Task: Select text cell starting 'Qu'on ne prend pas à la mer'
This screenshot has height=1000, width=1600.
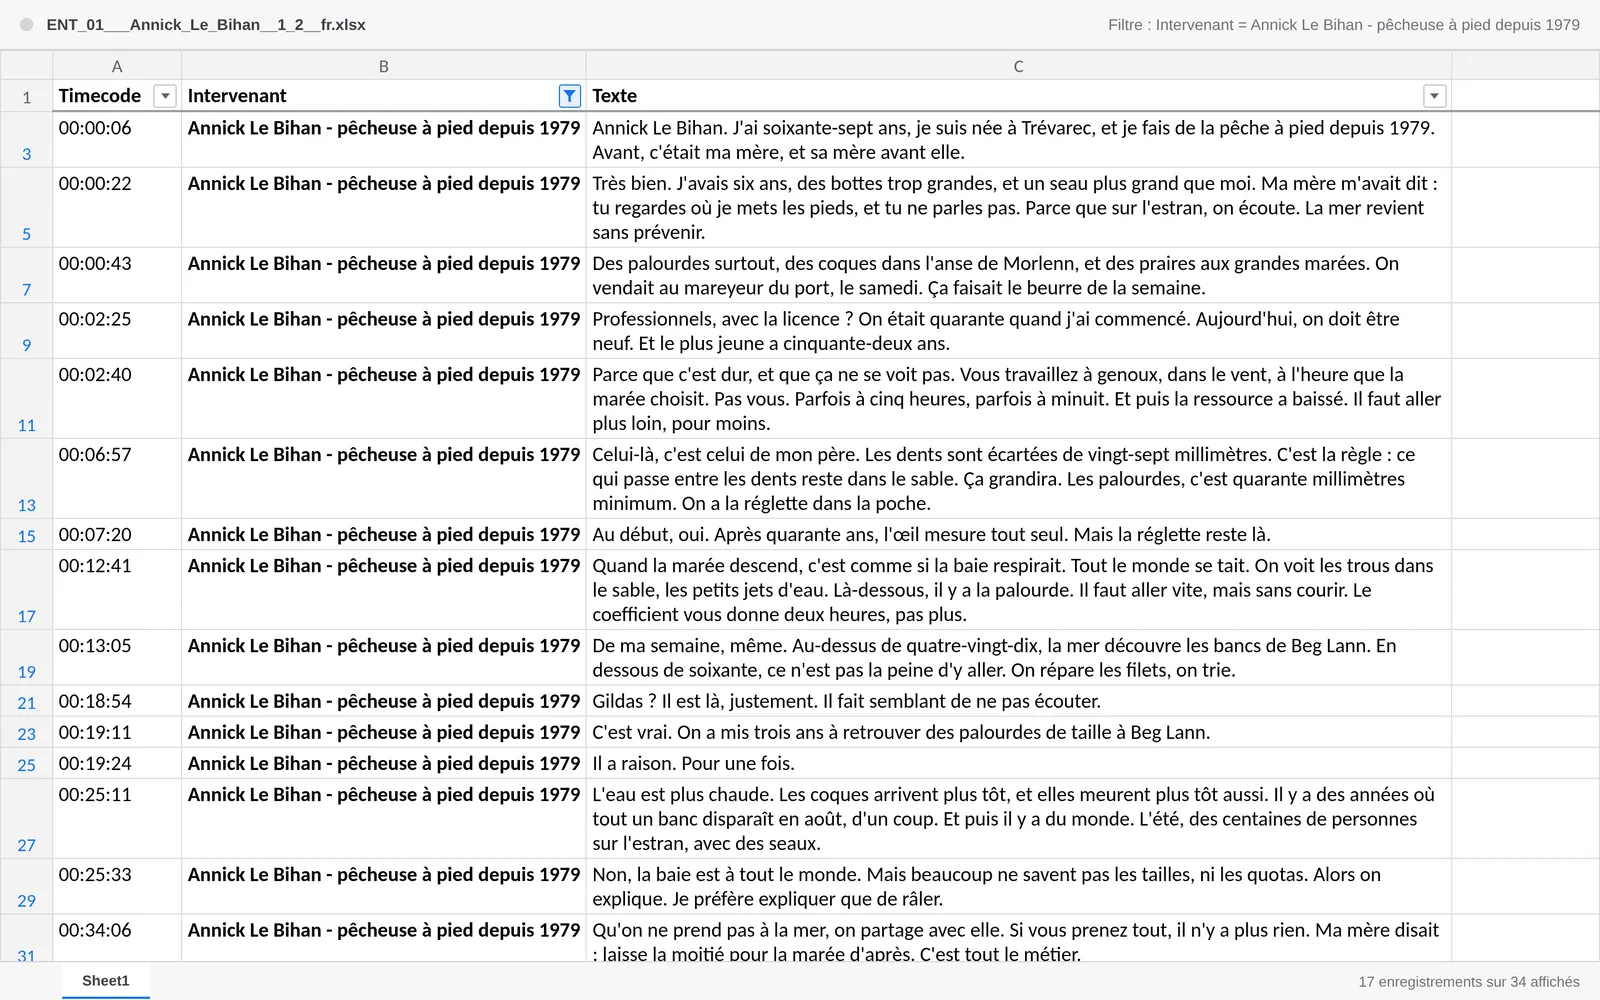Action: point(1018,938)
